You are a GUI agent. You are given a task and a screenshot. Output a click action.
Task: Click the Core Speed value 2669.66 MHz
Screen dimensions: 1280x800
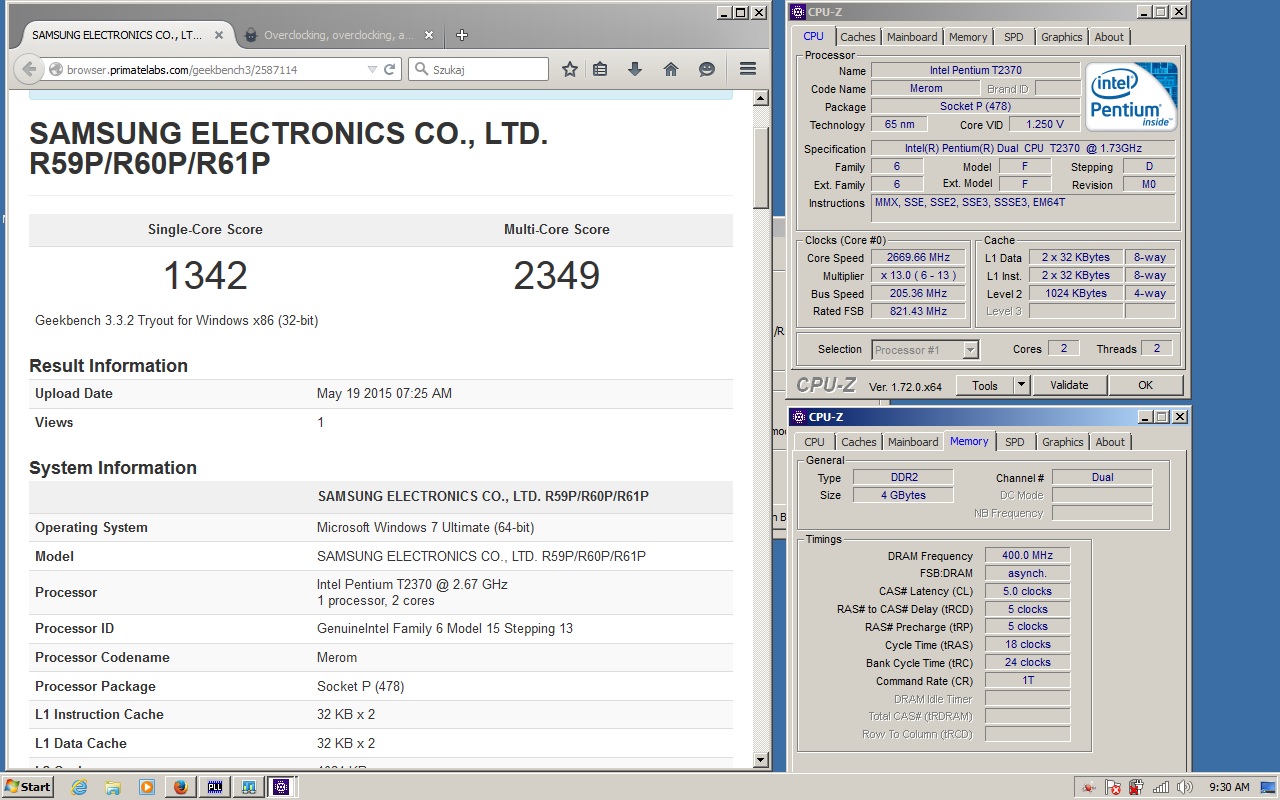(920, 257)
